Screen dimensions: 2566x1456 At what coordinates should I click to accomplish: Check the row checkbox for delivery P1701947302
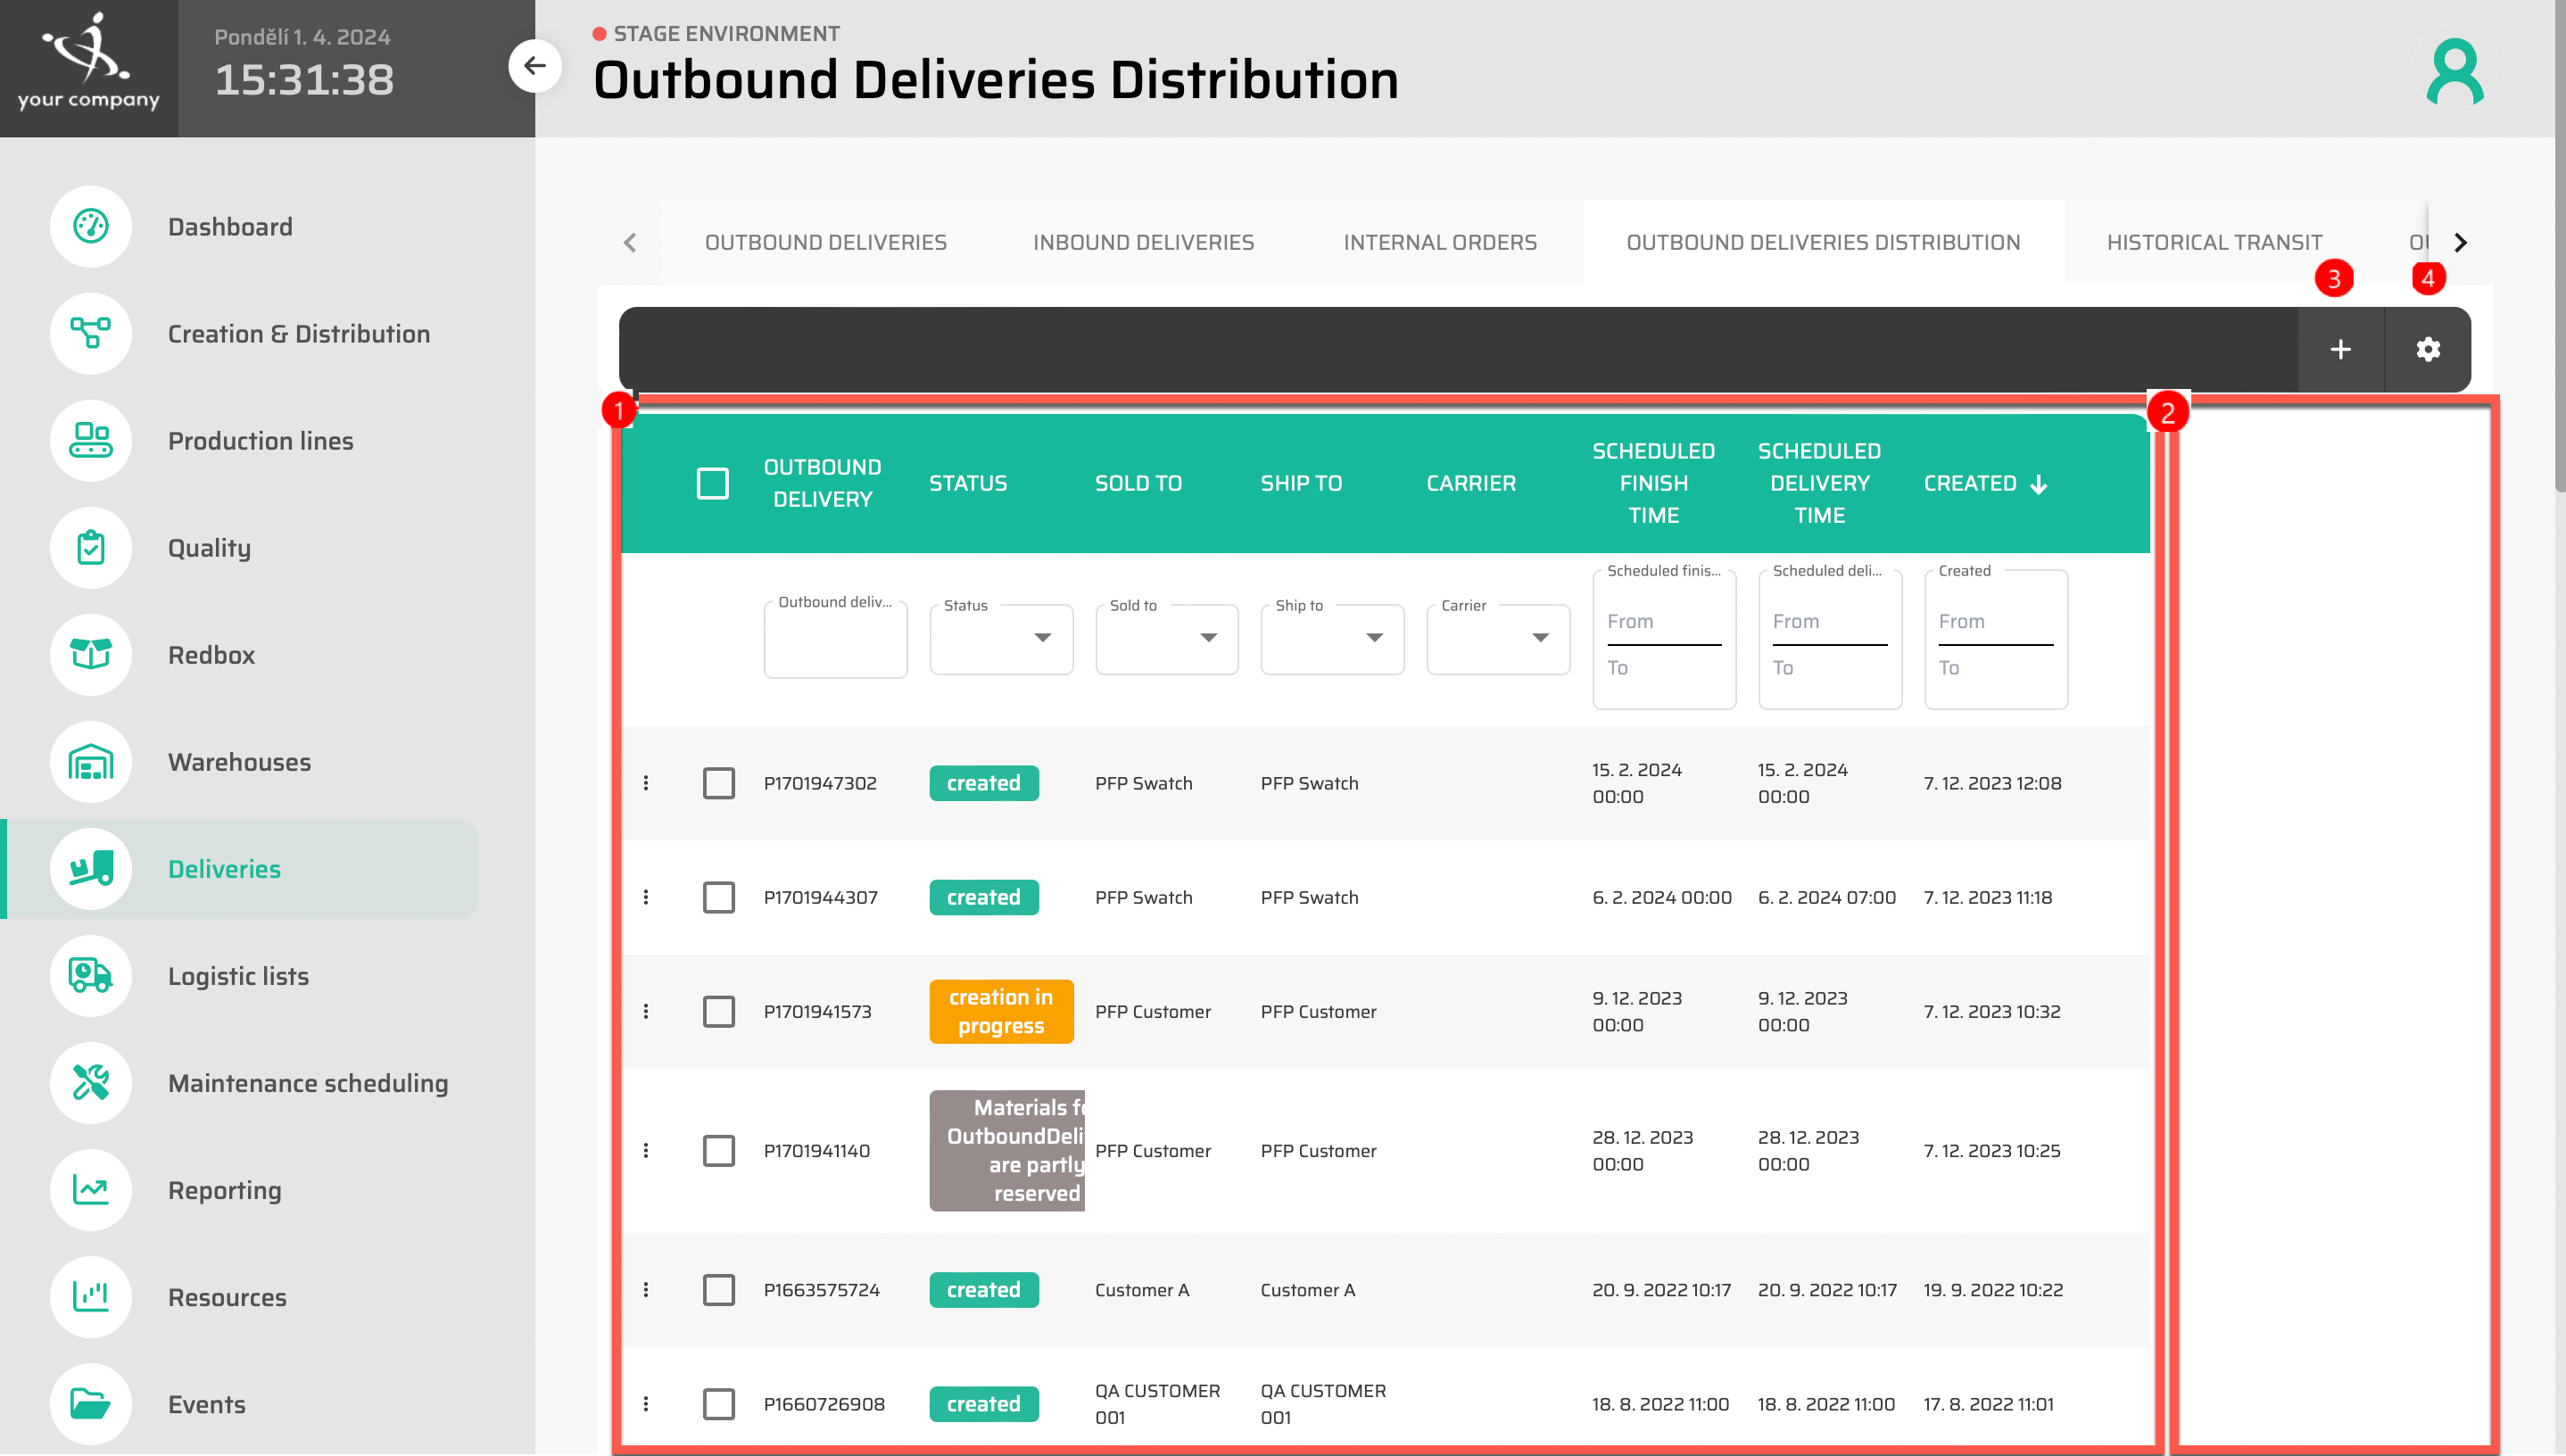pos(719,783)
